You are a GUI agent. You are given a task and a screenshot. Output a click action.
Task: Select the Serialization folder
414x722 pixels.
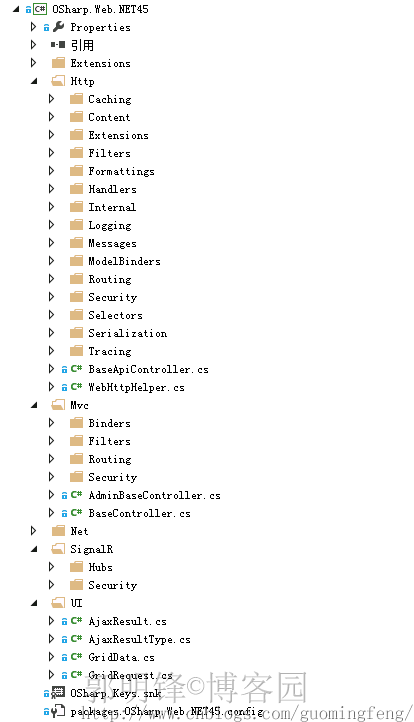128,333
